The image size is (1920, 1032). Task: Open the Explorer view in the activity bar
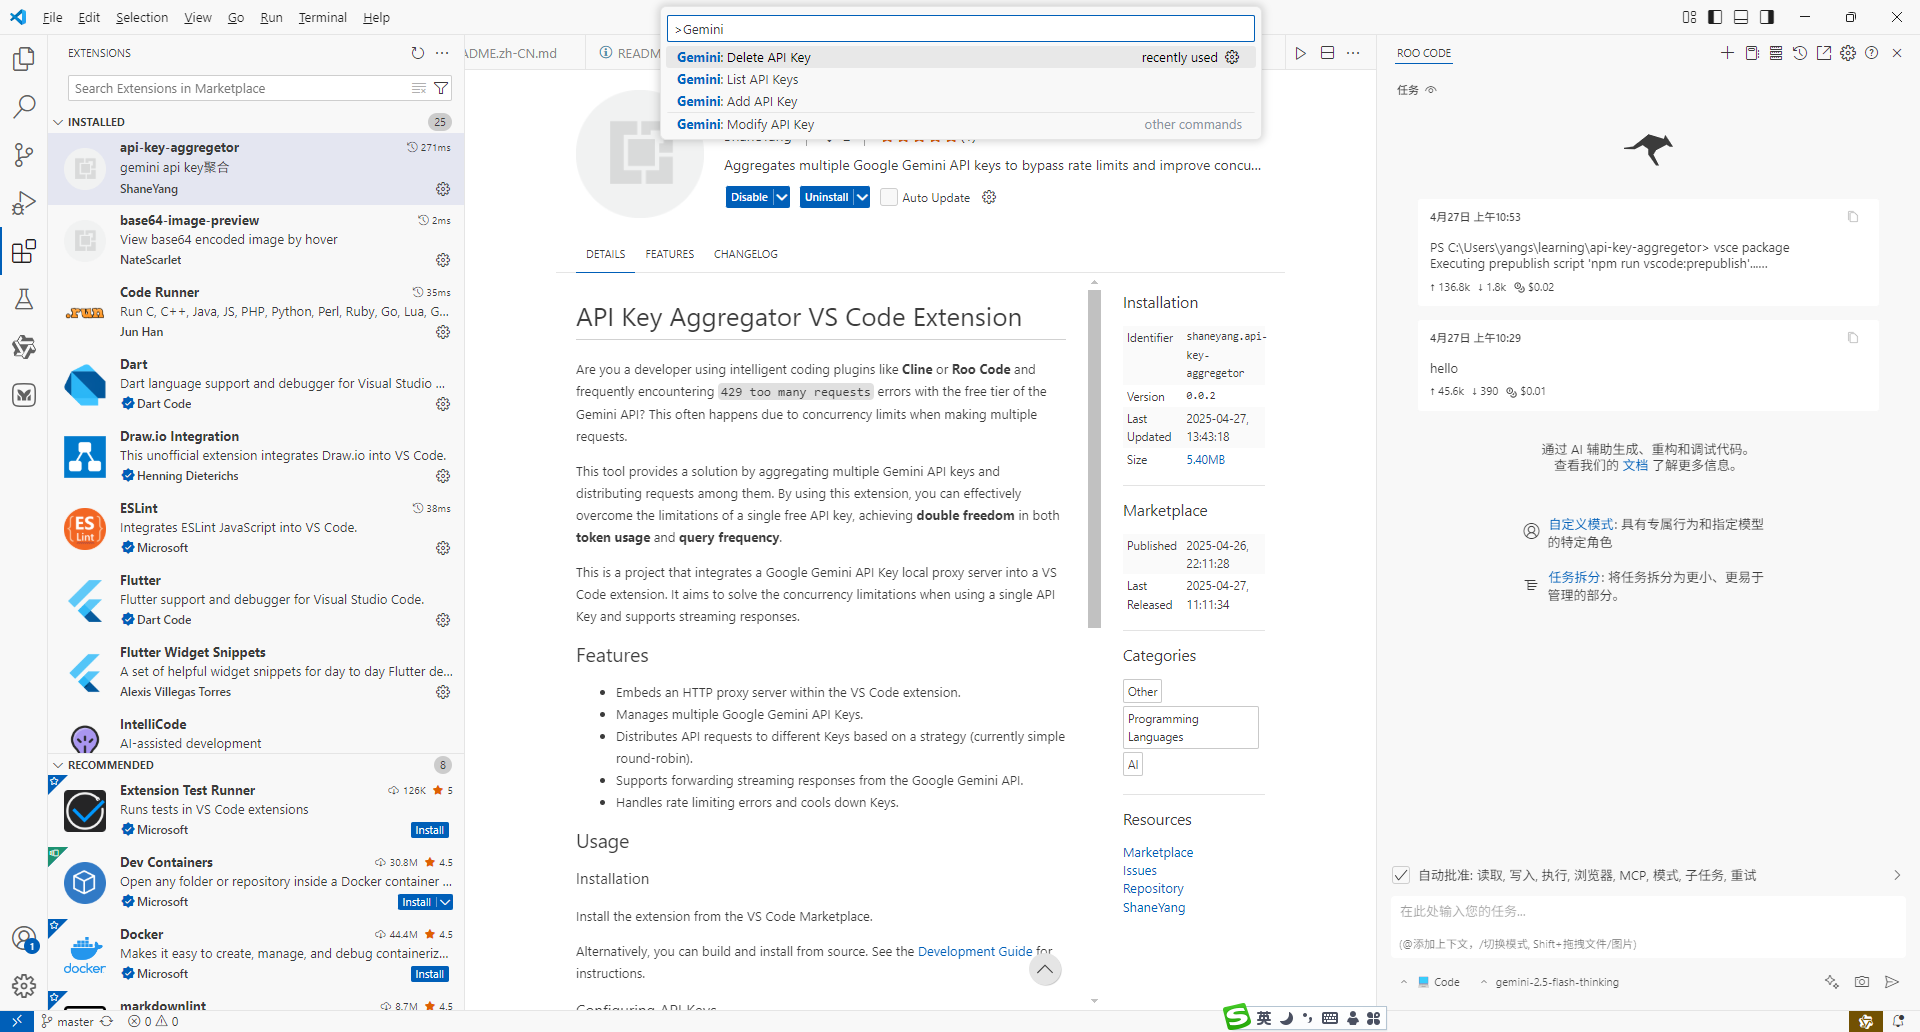coord(24,59)
